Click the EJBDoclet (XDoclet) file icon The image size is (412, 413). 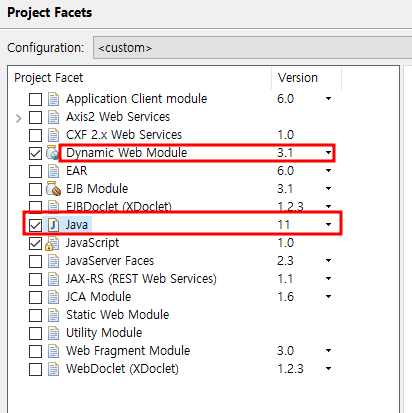pos(53,206)
